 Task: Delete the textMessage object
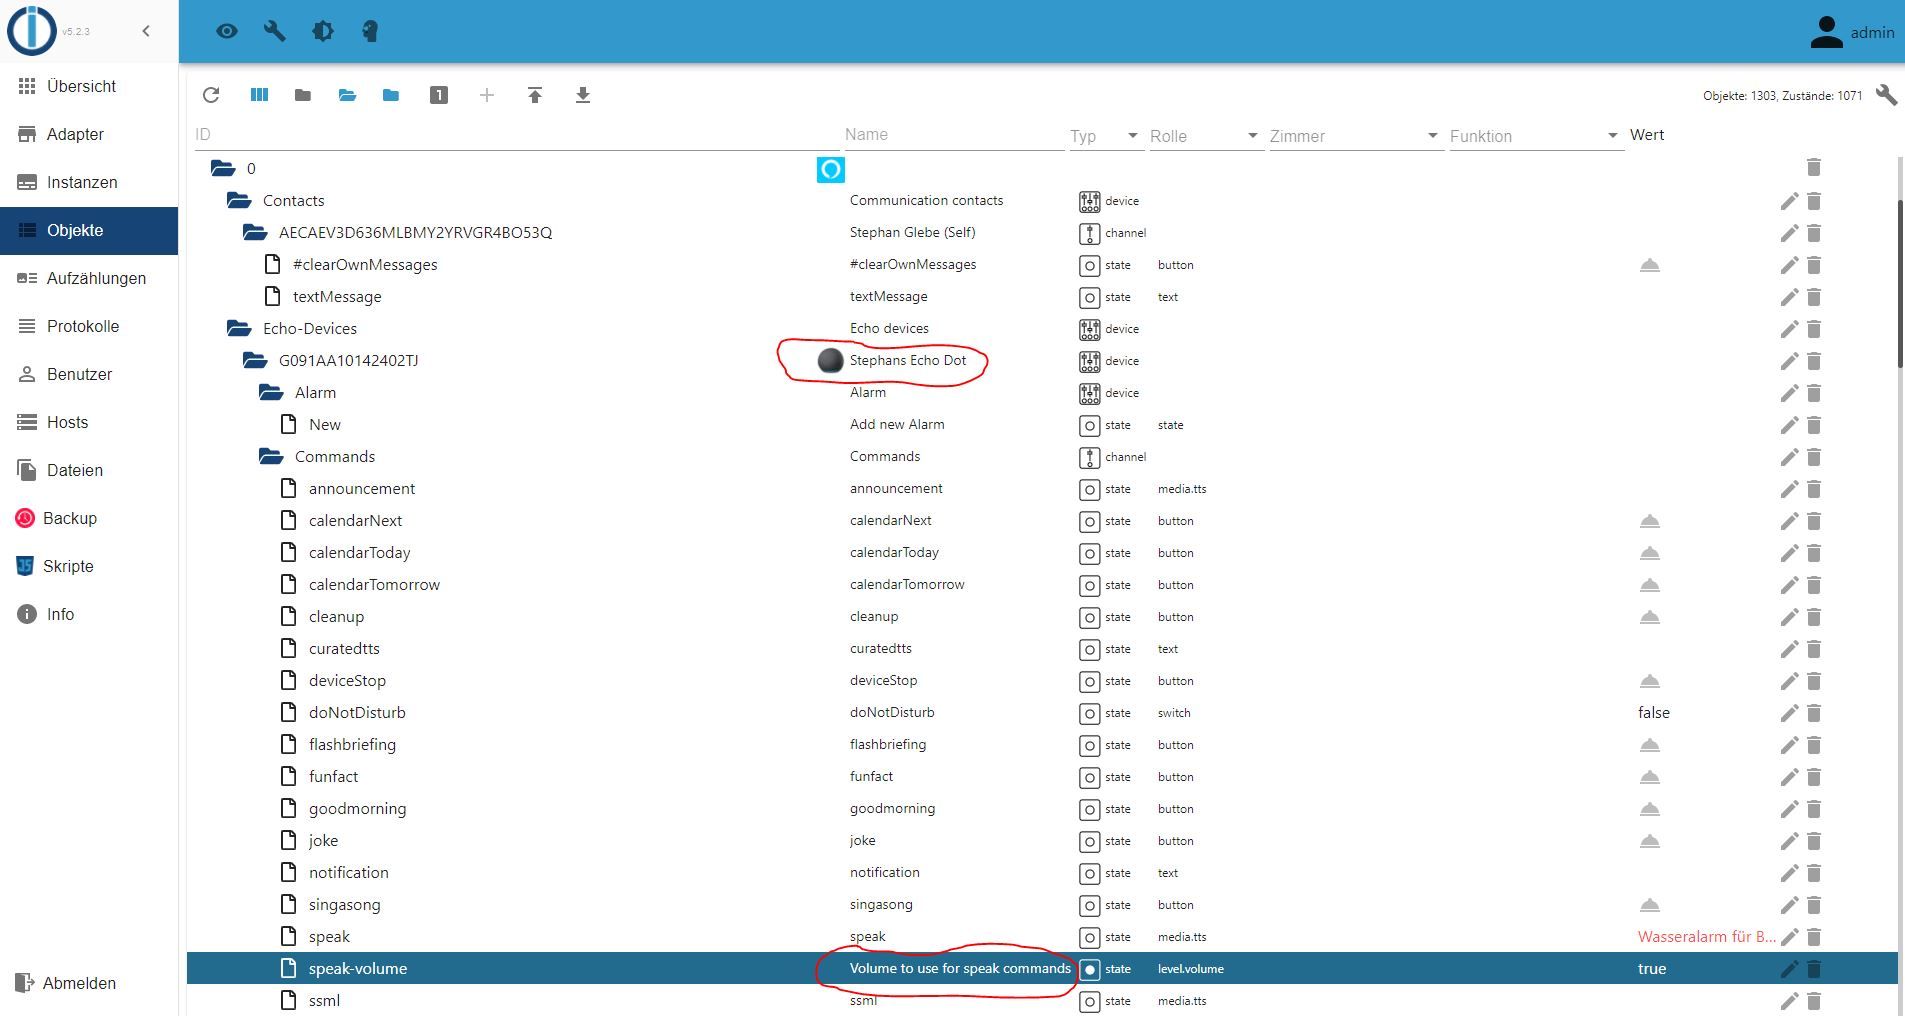(x=1814, y=297)
